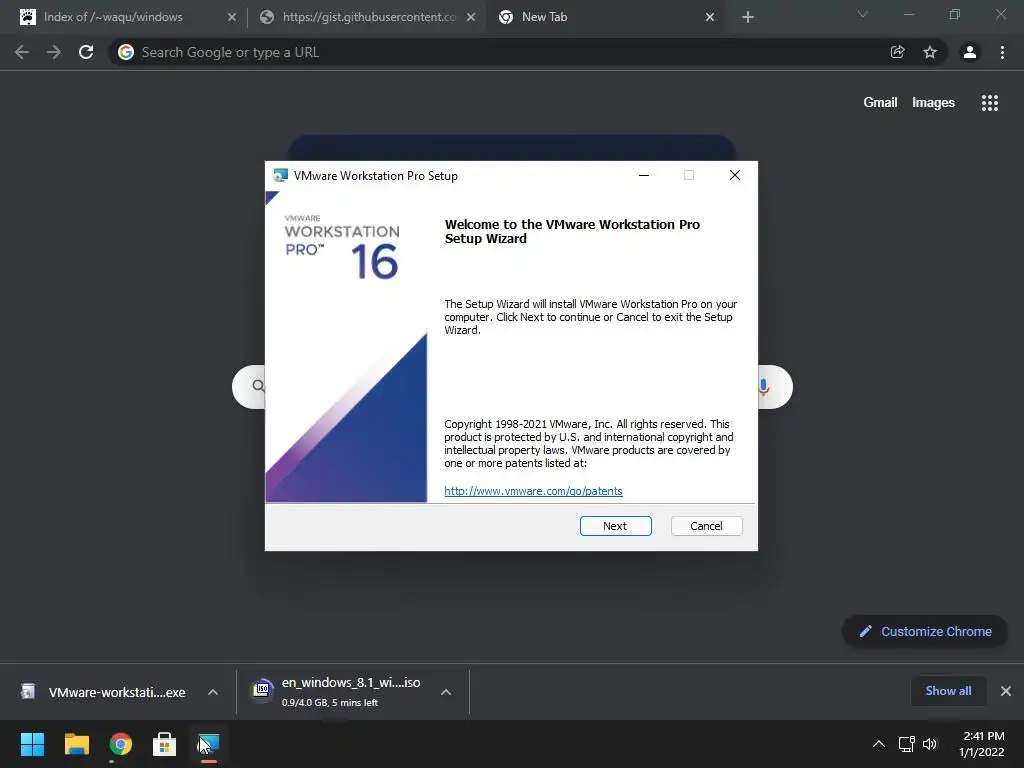
Task: Click Customize Chrome button
Action: pos(925,632)
